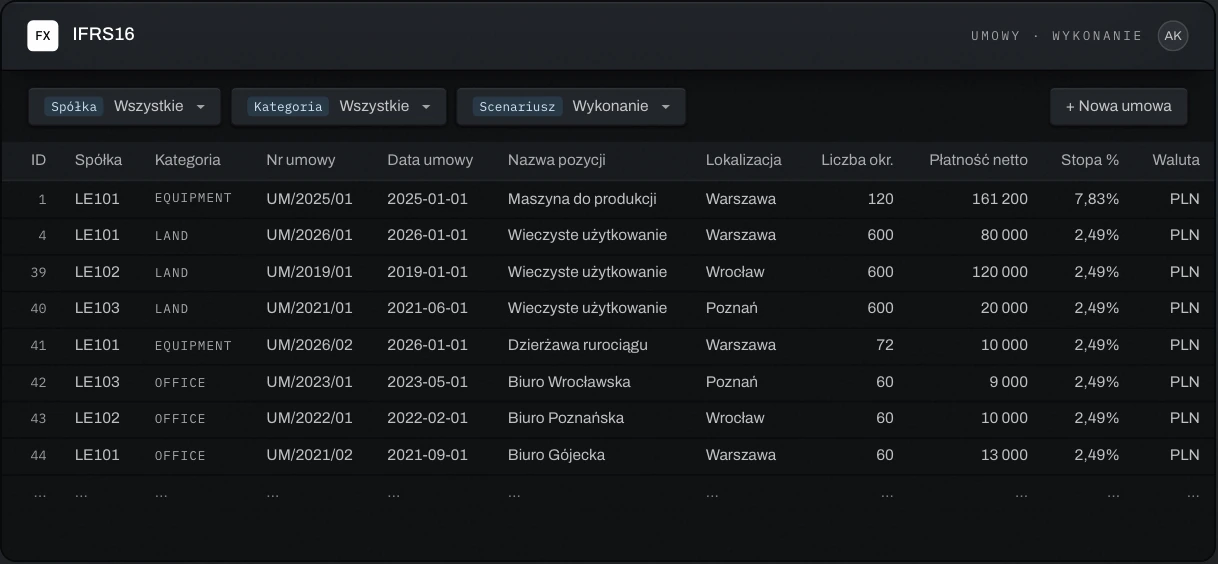Screen dimensions: 1218x564
Task: Click date cell 2021-09-01
Action: (427, 455)
